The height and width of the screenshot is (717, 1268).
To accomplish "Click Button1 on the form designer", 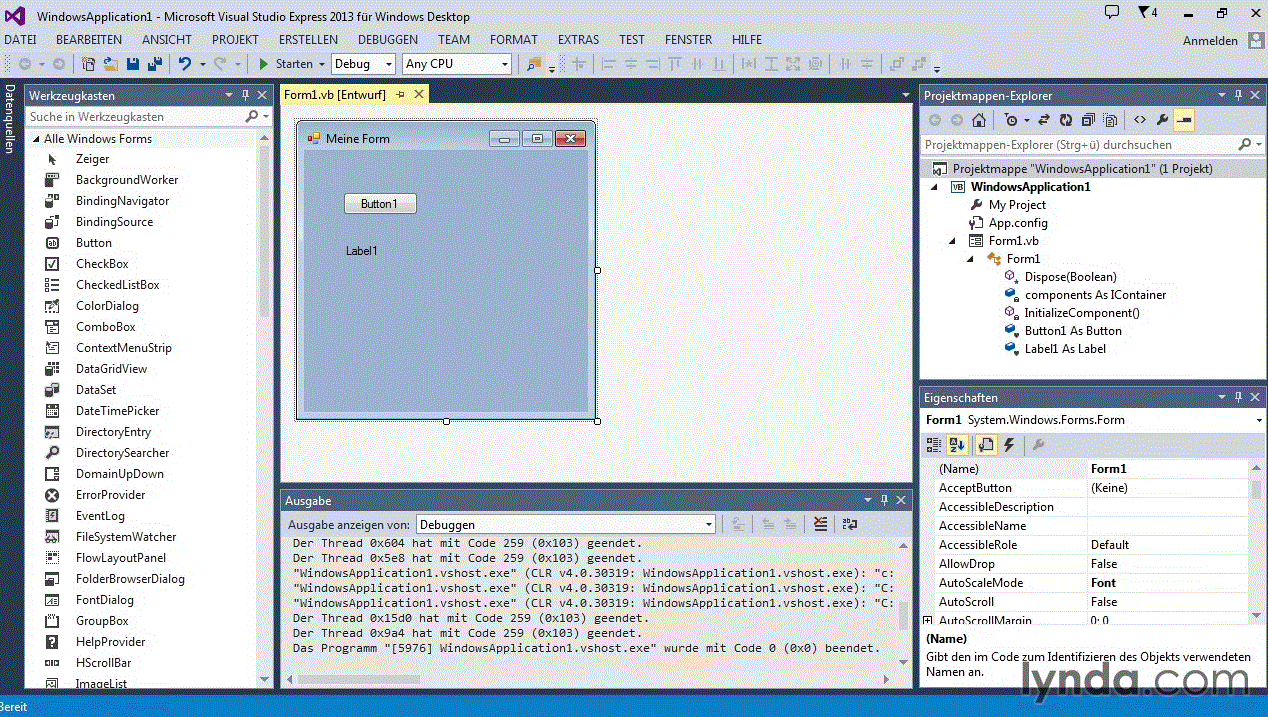I will pos(379,204).
